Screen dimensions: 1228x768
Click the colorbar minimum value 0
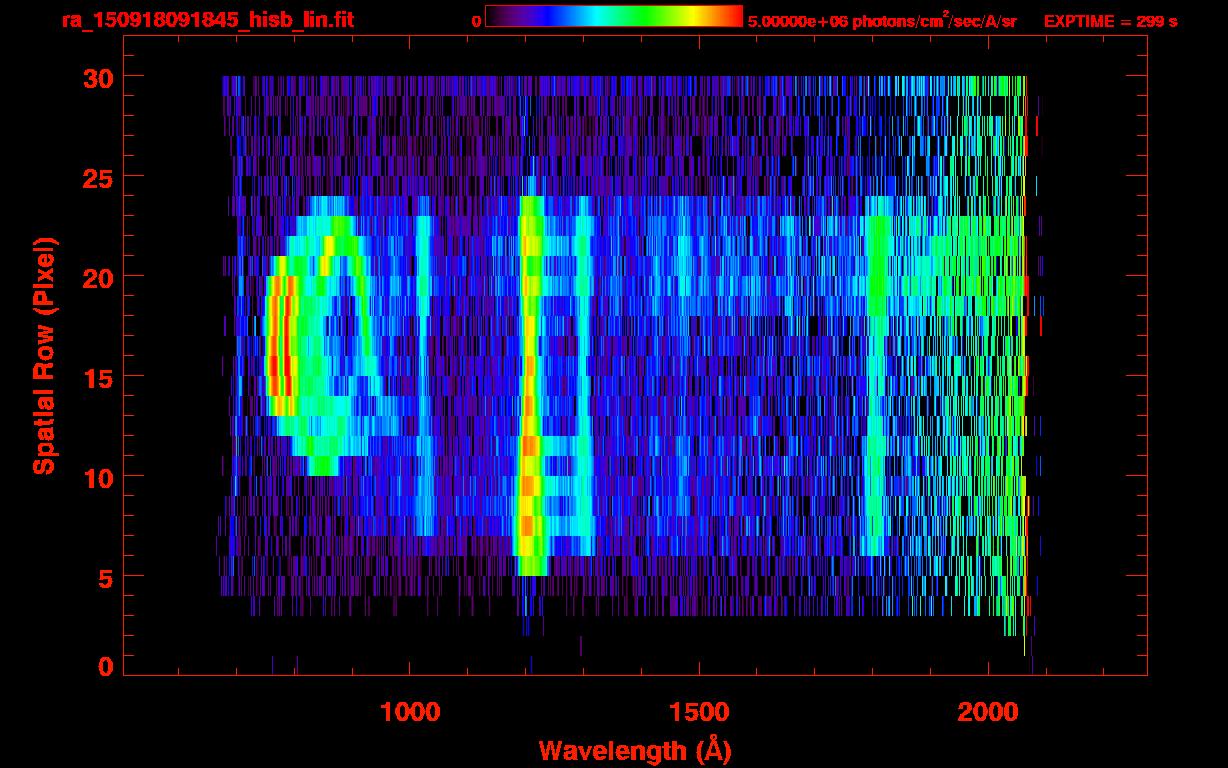point(476,21)
